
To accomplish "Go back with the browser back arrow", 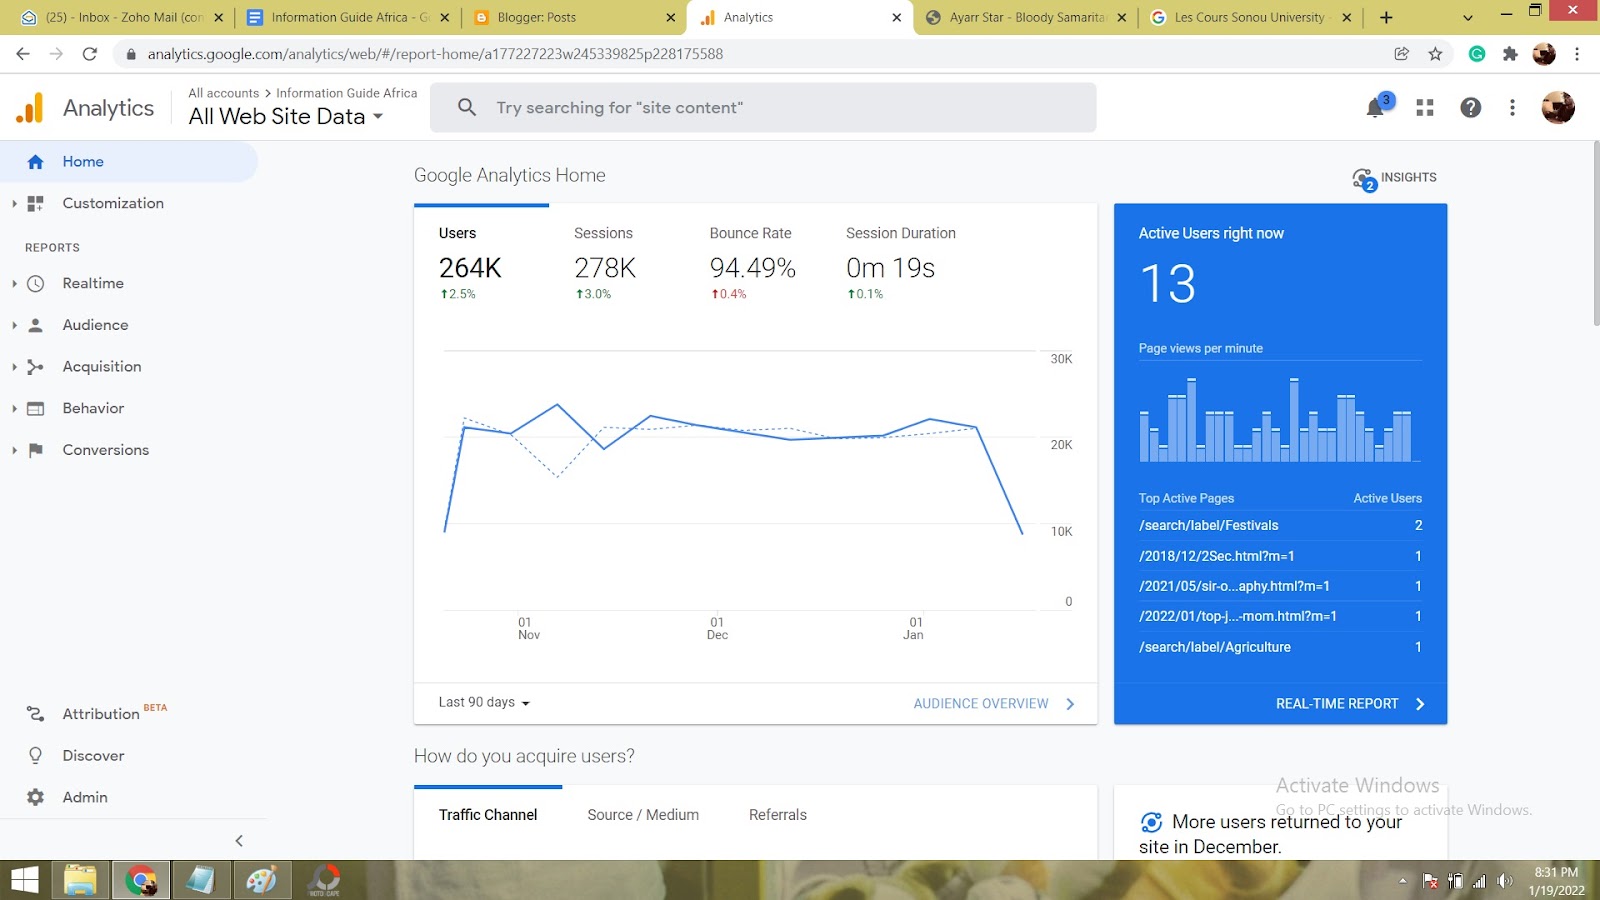I will (x=23, y=54).
